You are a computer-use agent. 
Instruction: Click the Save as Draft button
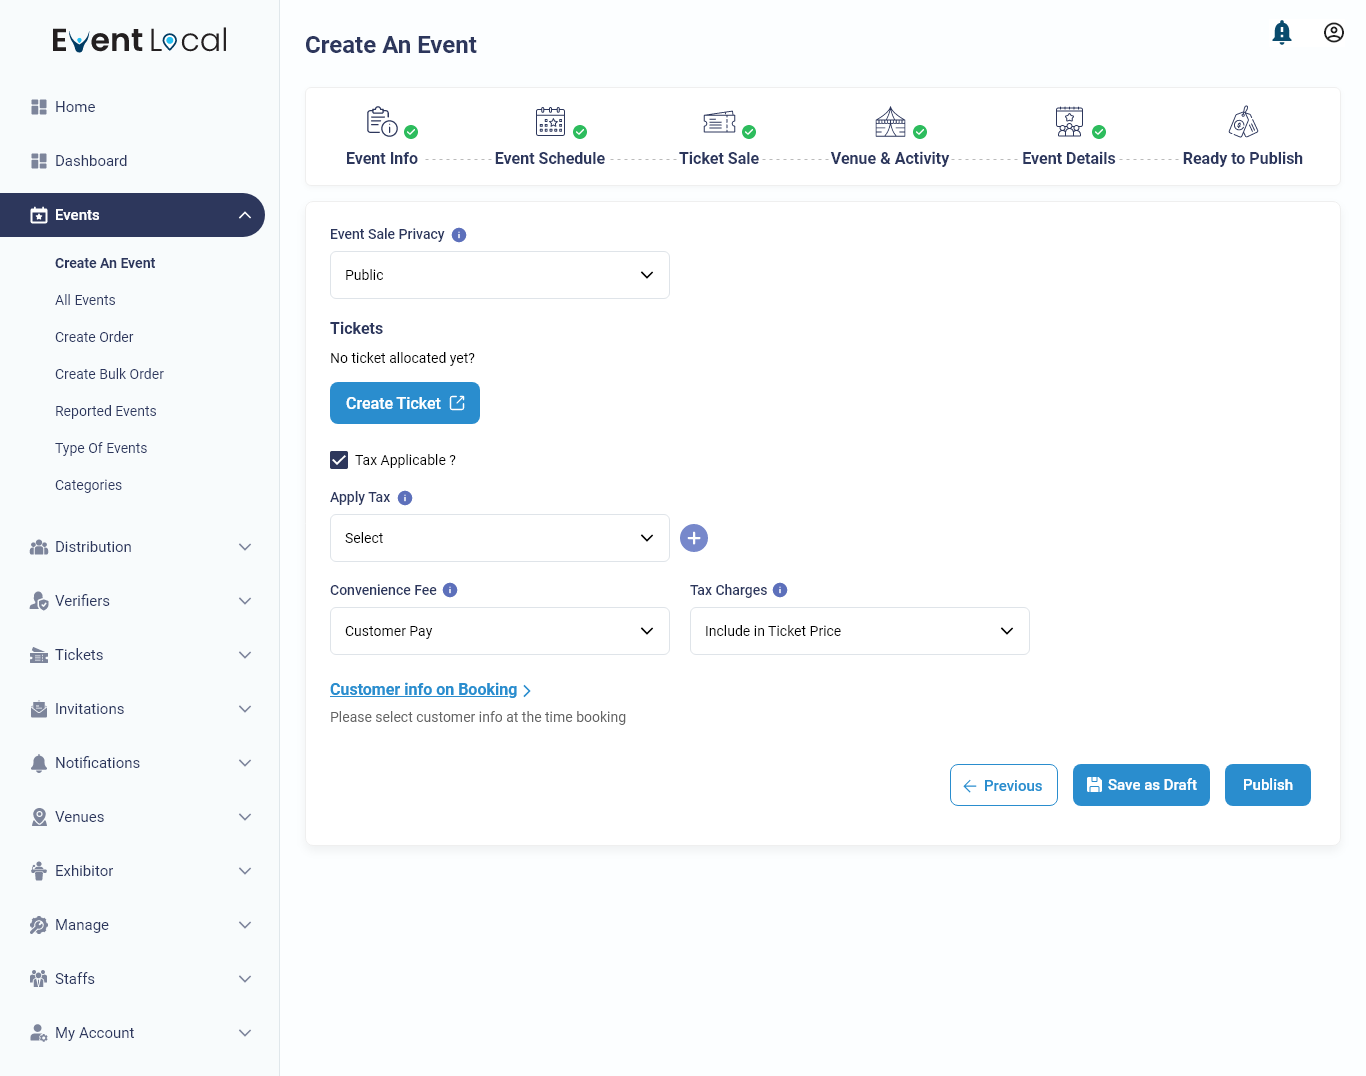1141,785
